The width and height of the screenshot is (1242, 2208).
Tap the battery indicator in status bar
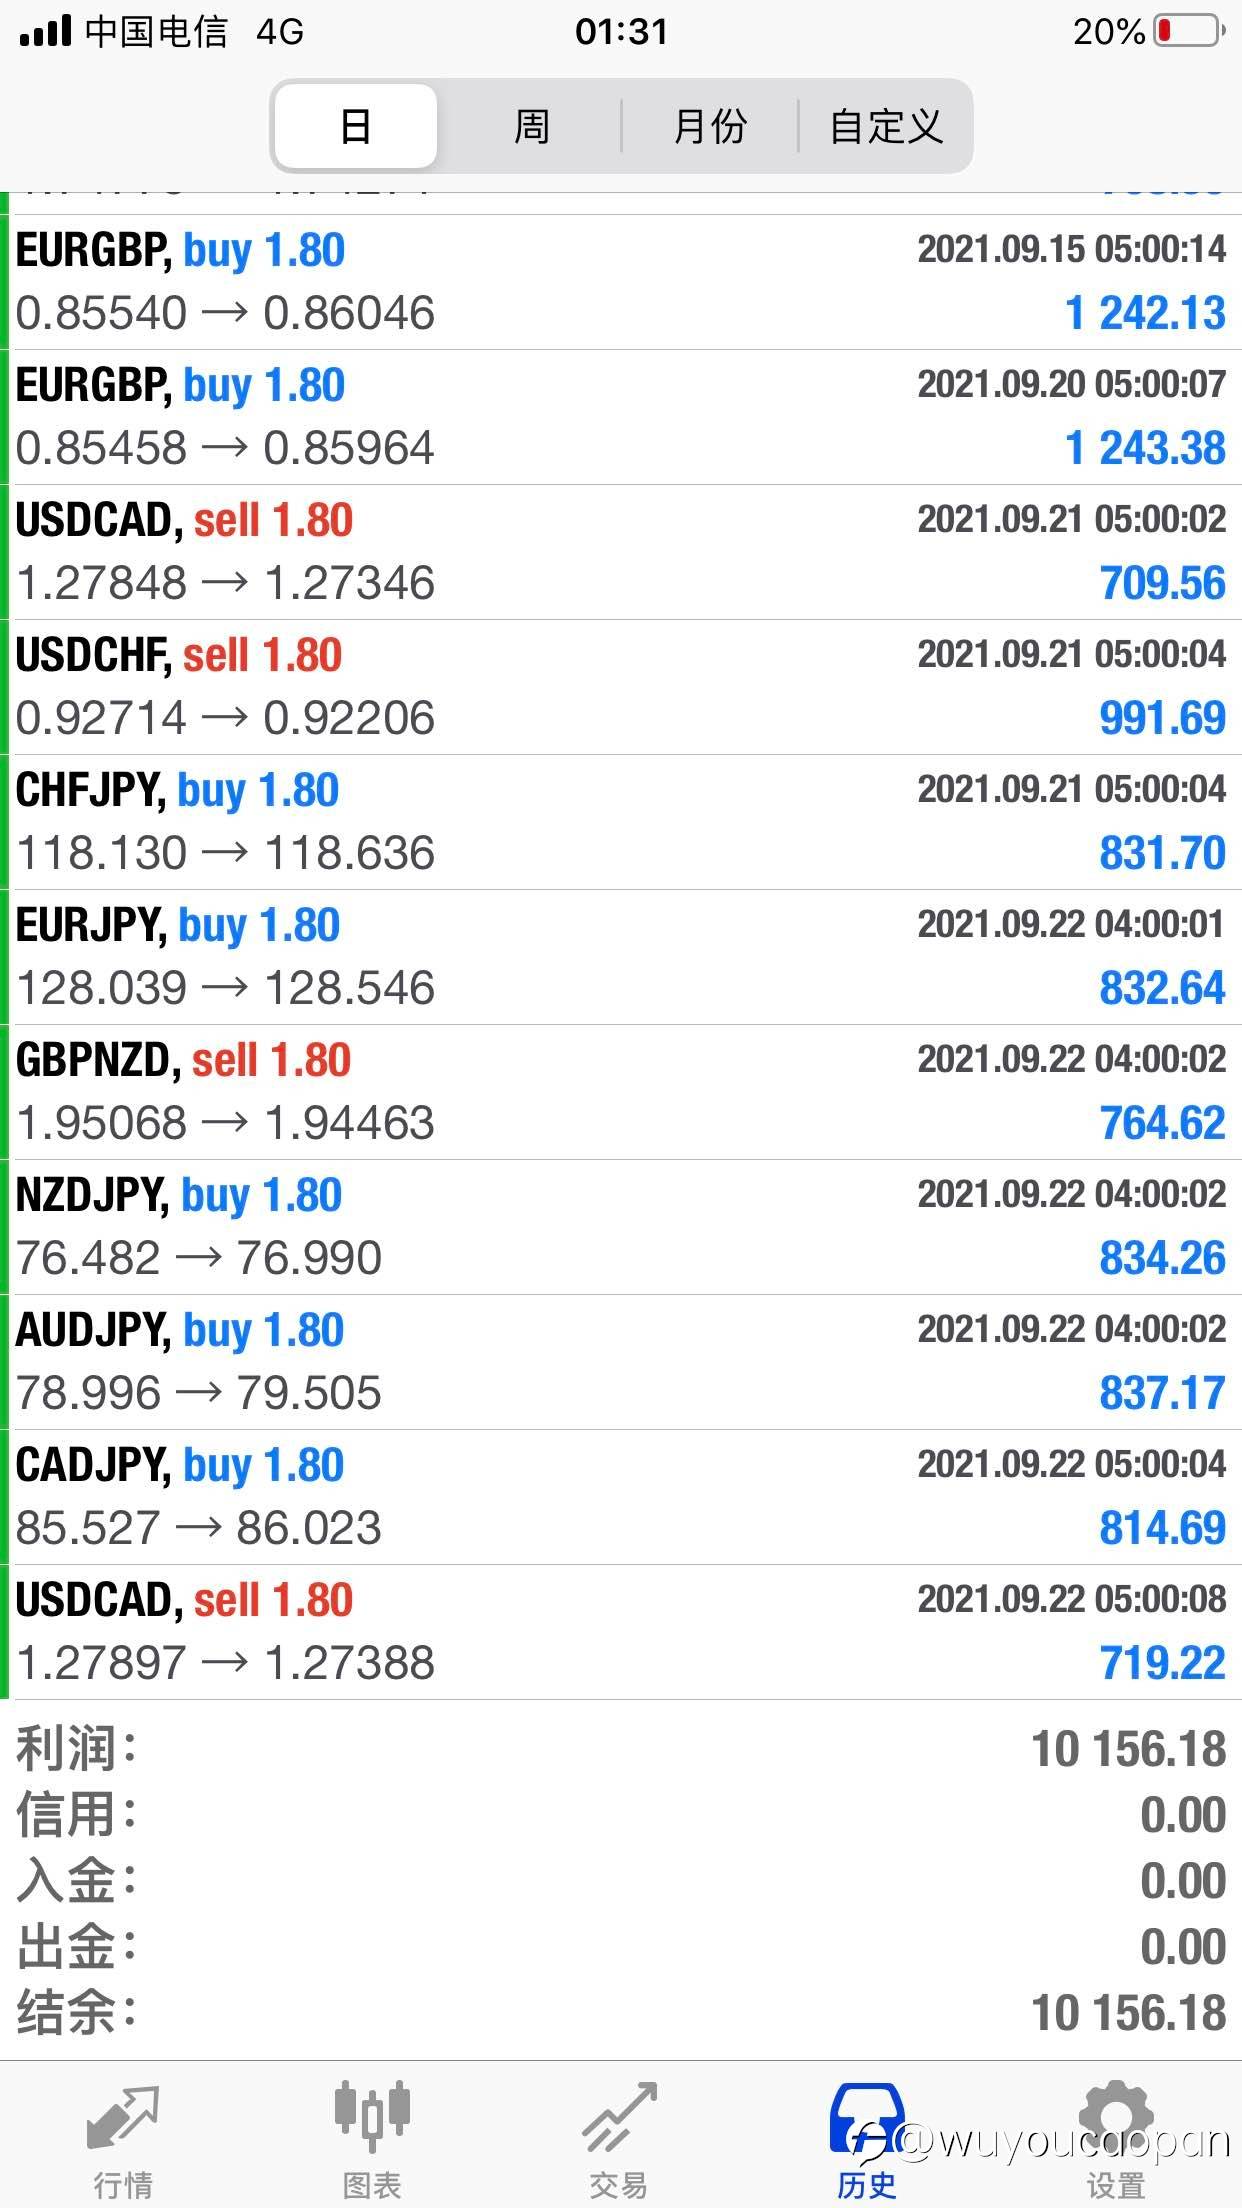pos(1190,32)
